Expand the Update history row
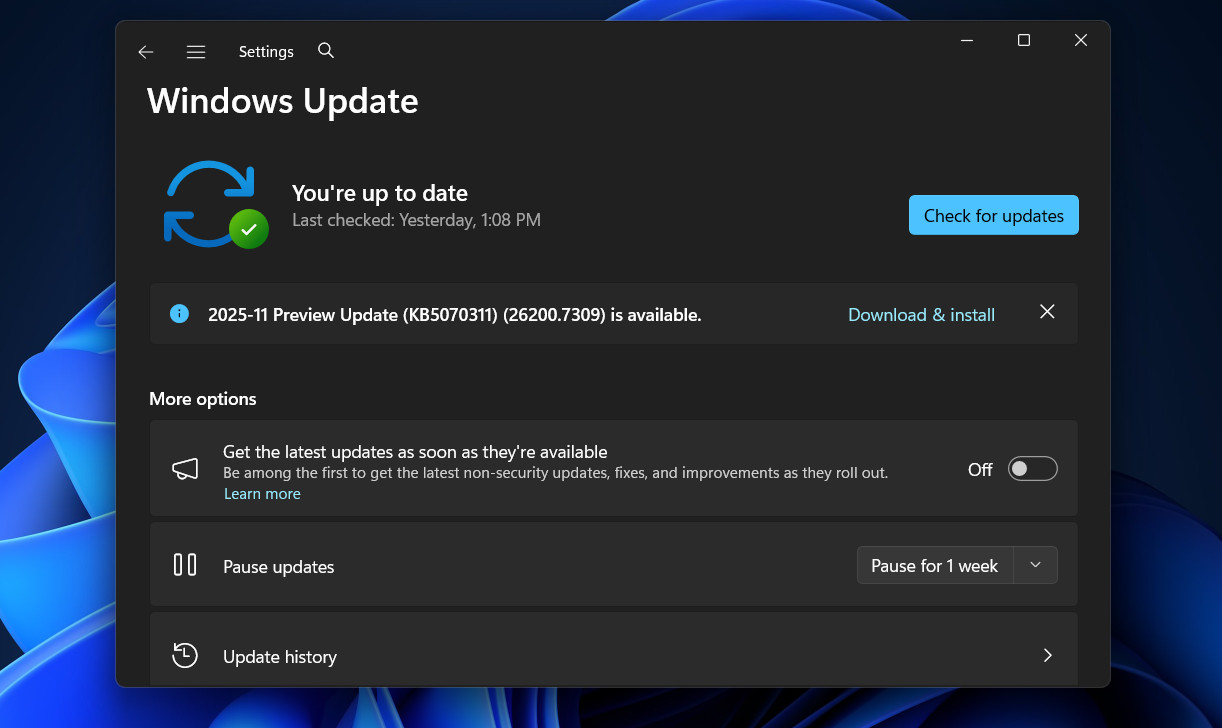 point(1047,655)
